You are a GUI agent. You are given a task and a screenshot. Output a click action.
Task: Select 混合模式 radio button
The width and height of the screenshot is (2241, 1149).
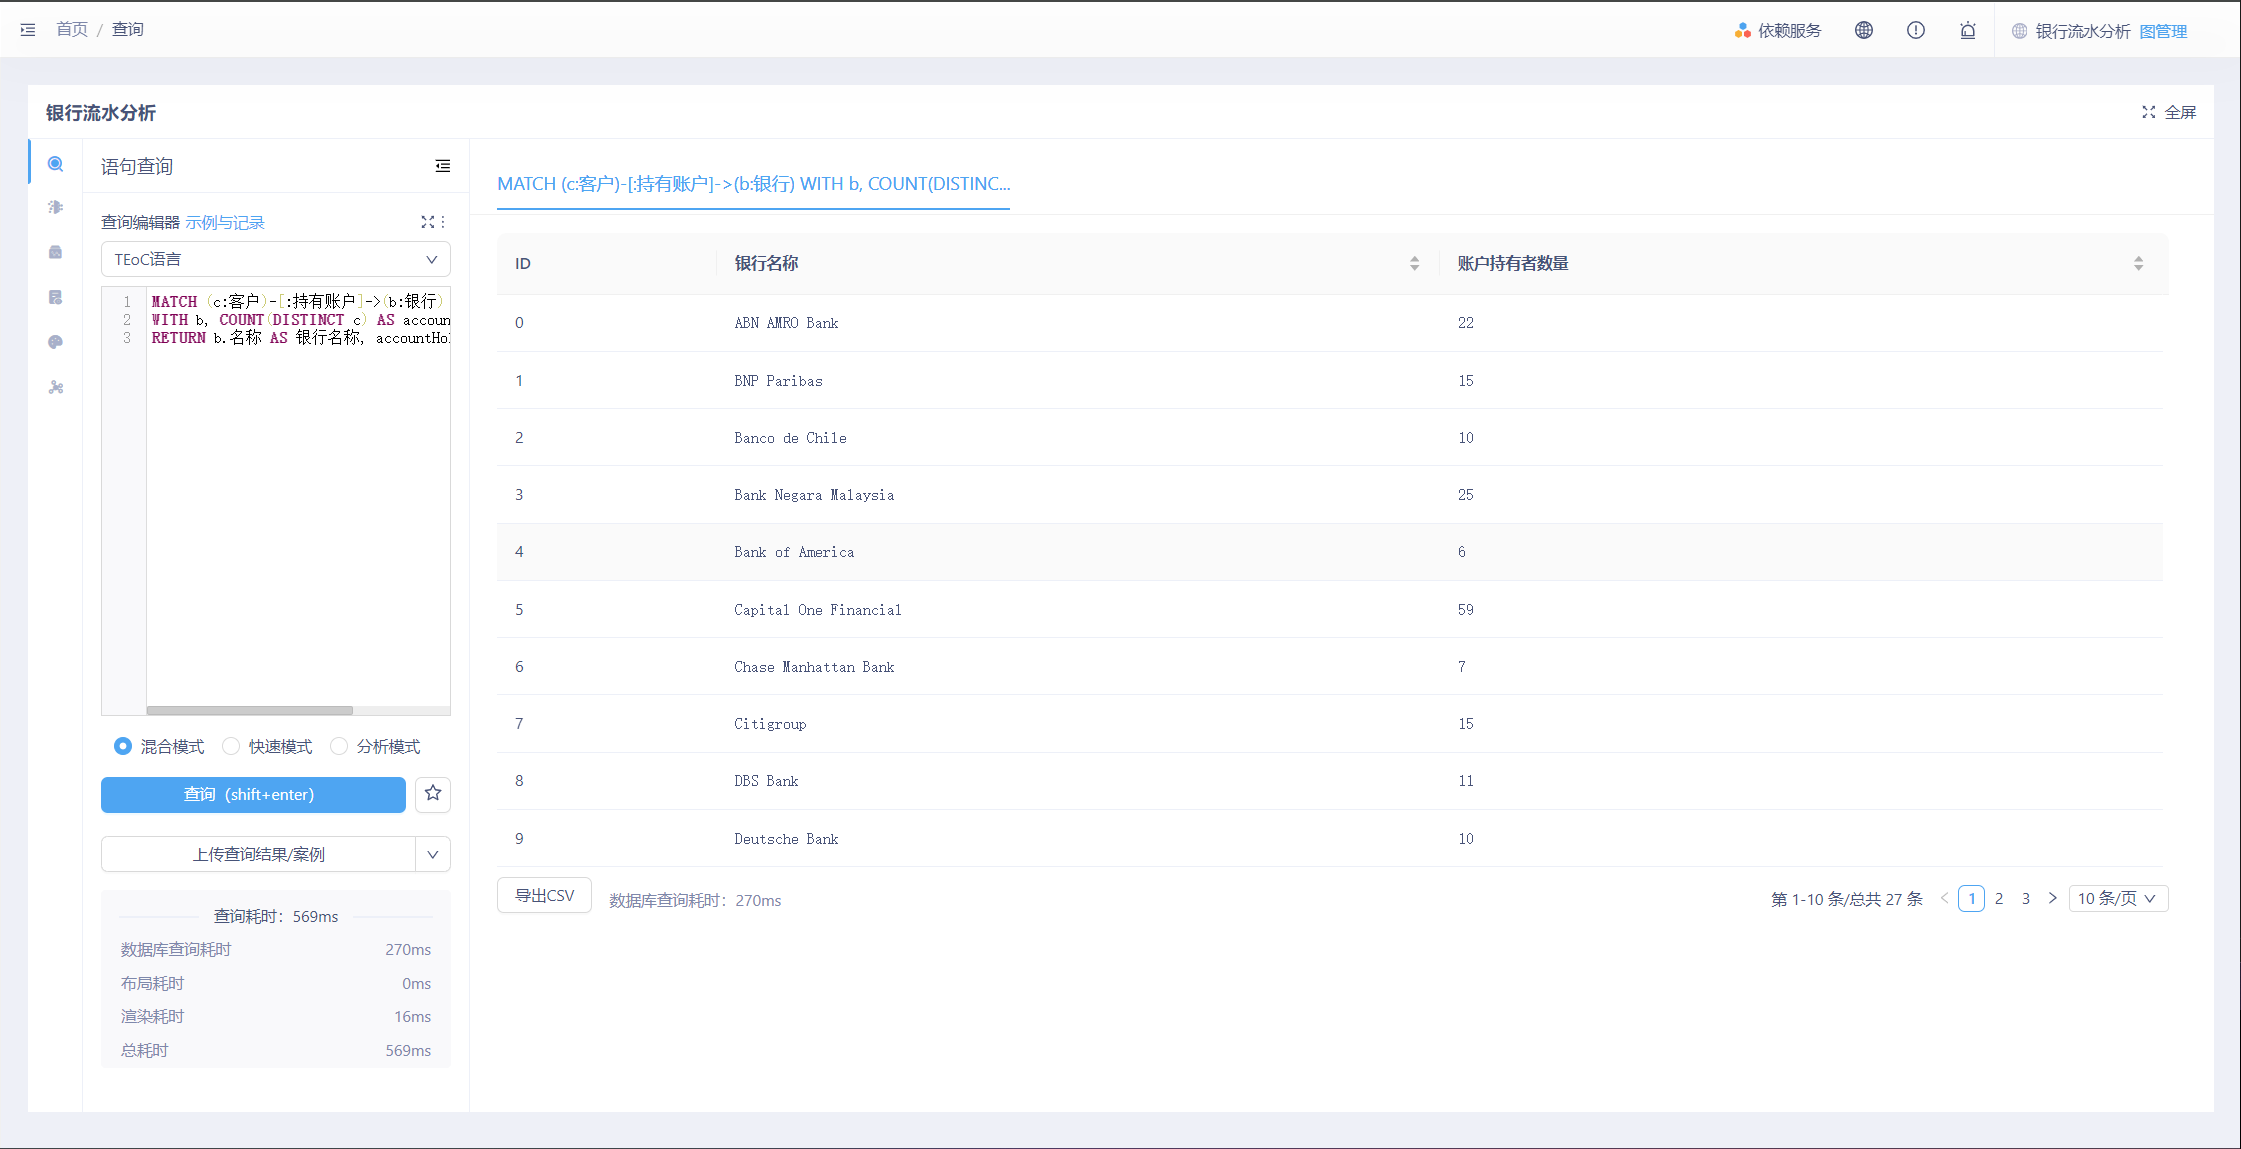(123, 746)
